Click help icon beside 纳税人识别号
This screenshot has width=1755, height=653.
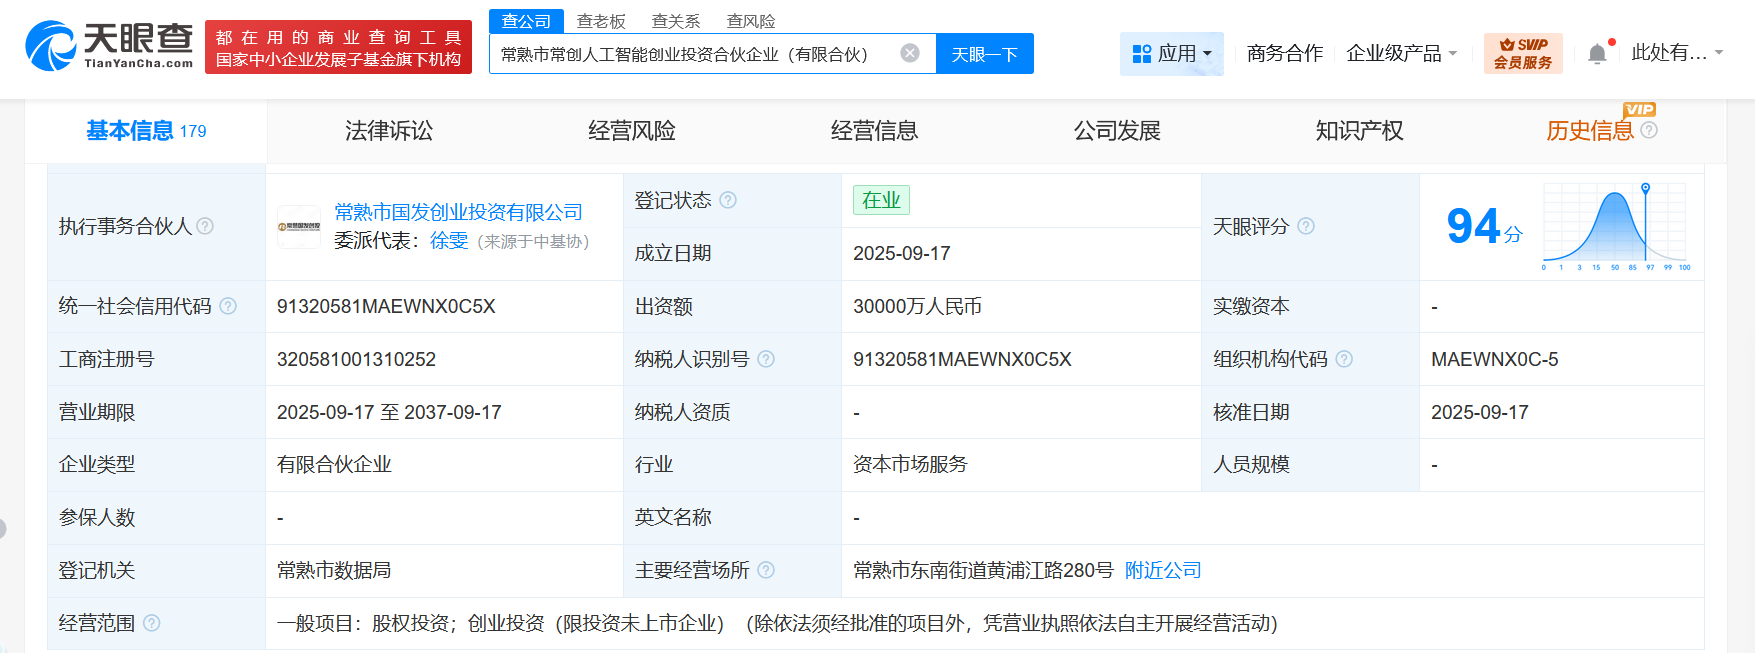(x=766, y=359)
